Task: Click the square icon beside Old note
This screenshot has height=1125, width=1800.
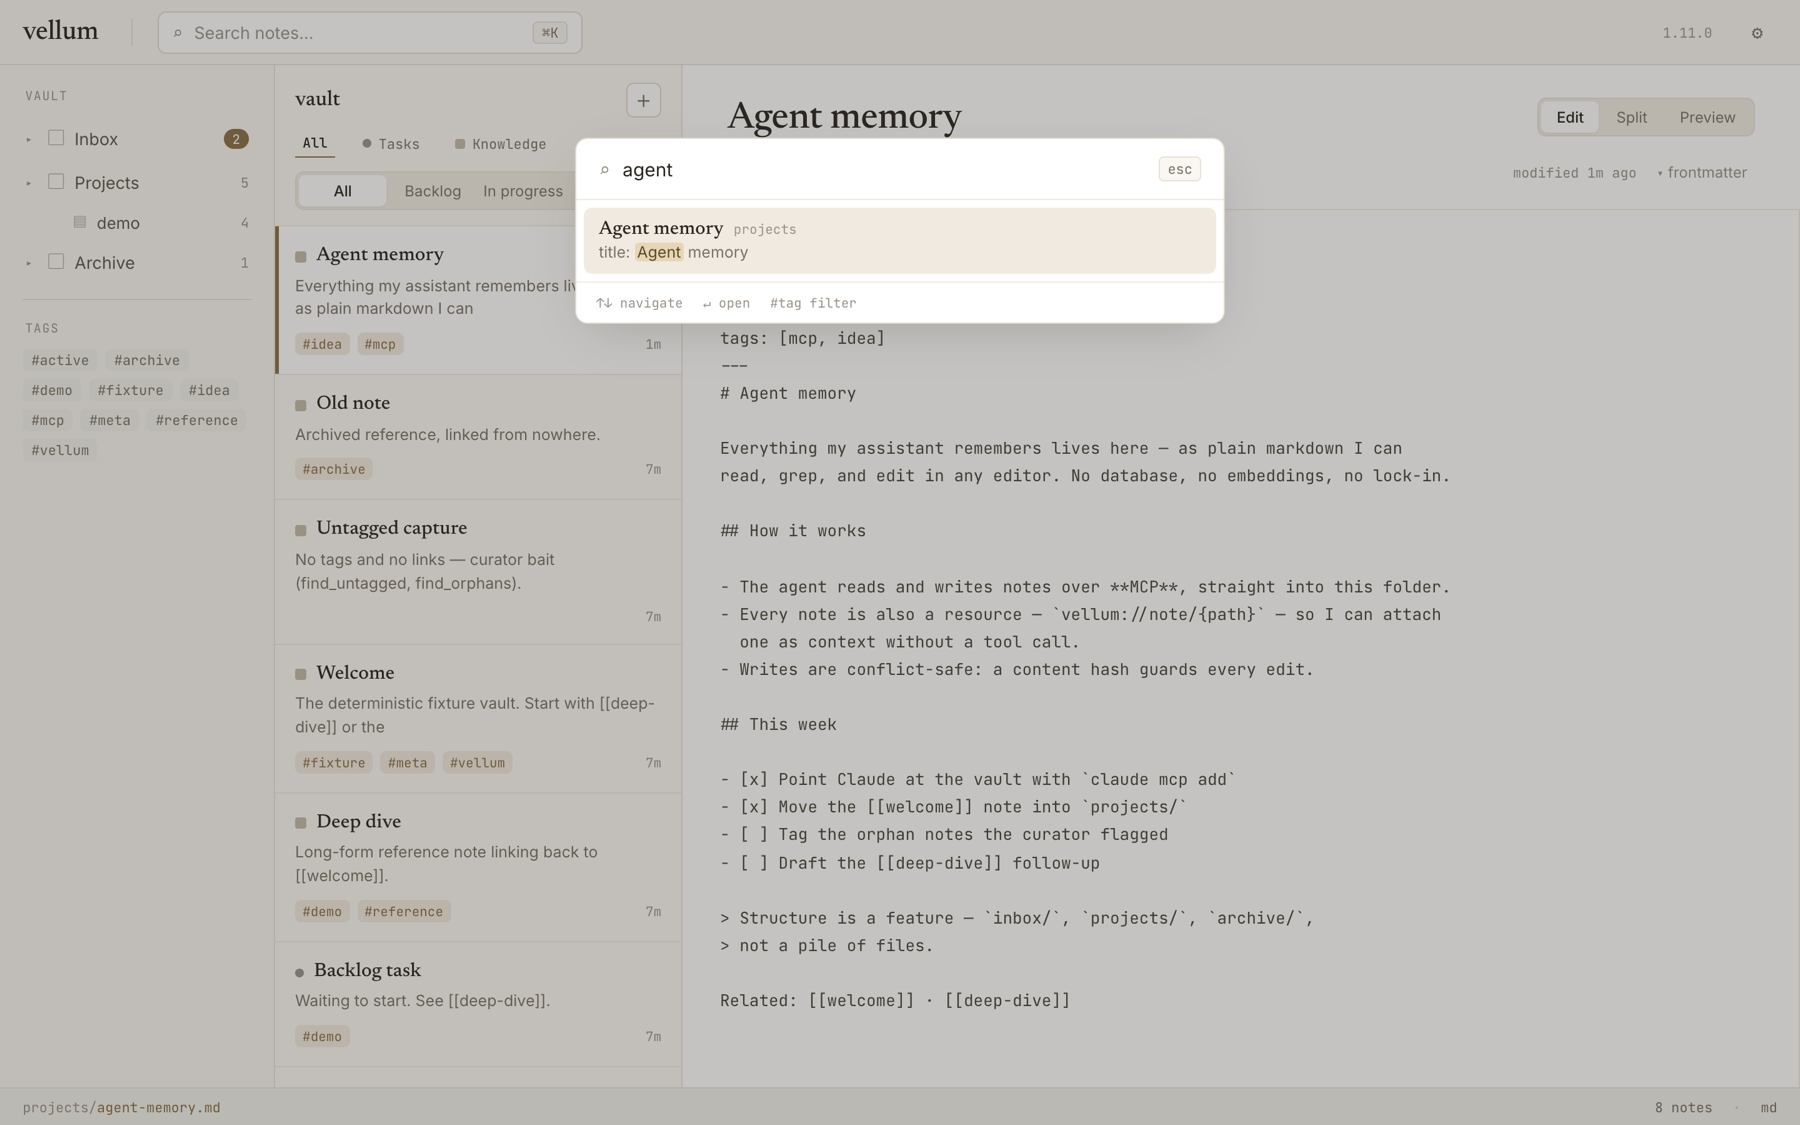Action: (x=300, y=405)
